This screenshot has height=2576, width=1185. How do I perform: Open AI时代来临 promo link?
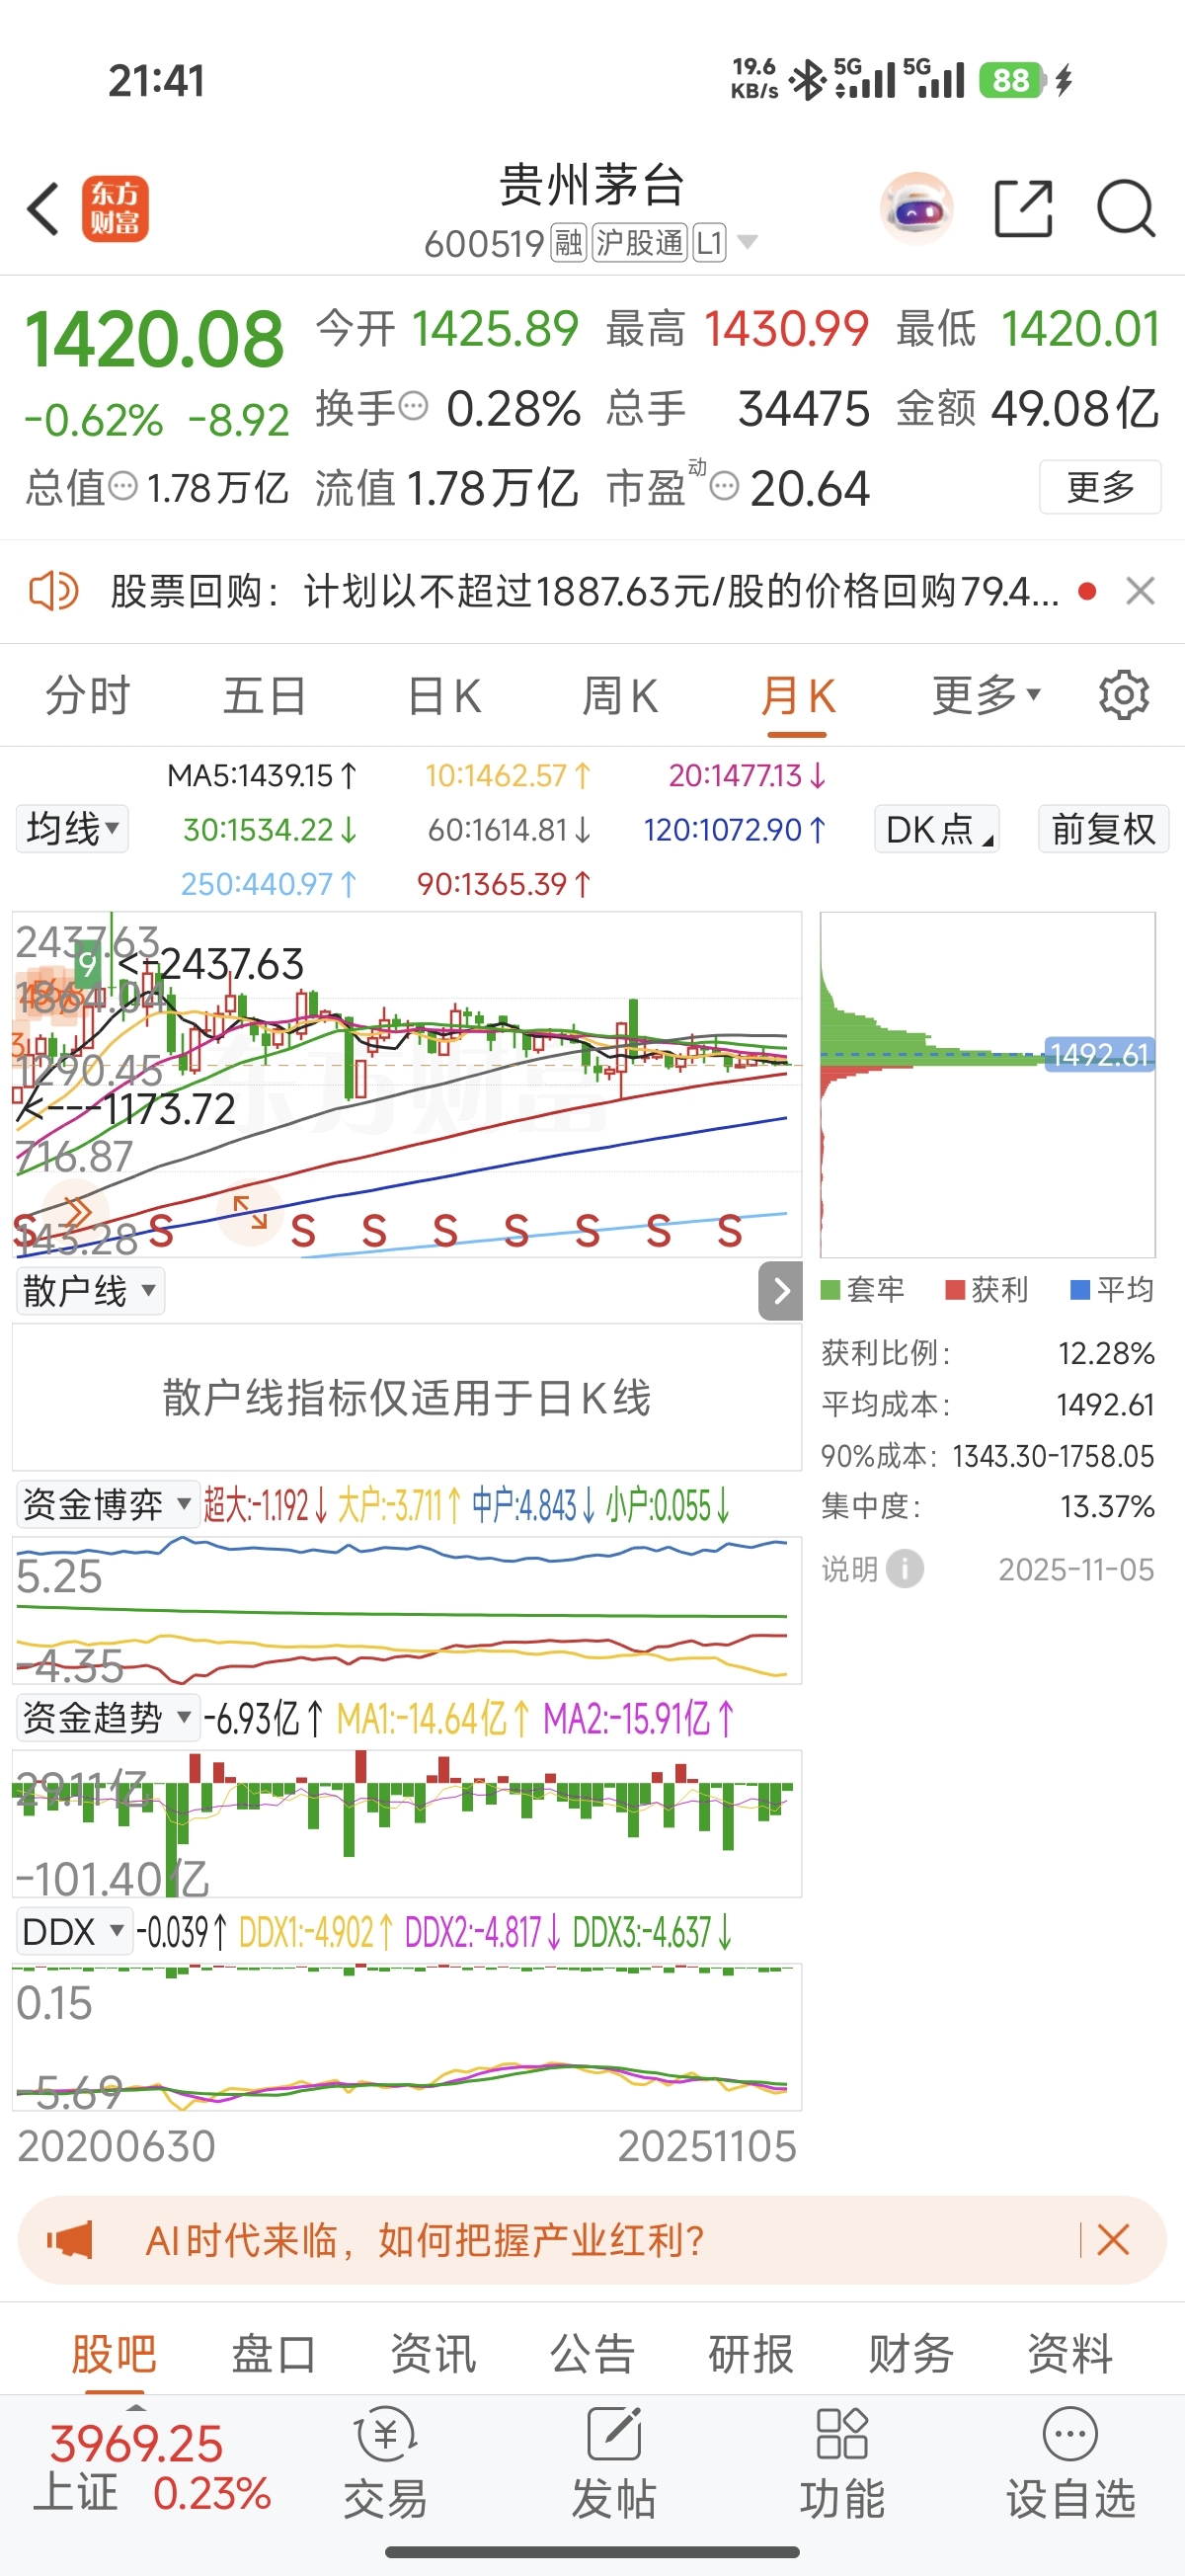[x=425, y=2240]
